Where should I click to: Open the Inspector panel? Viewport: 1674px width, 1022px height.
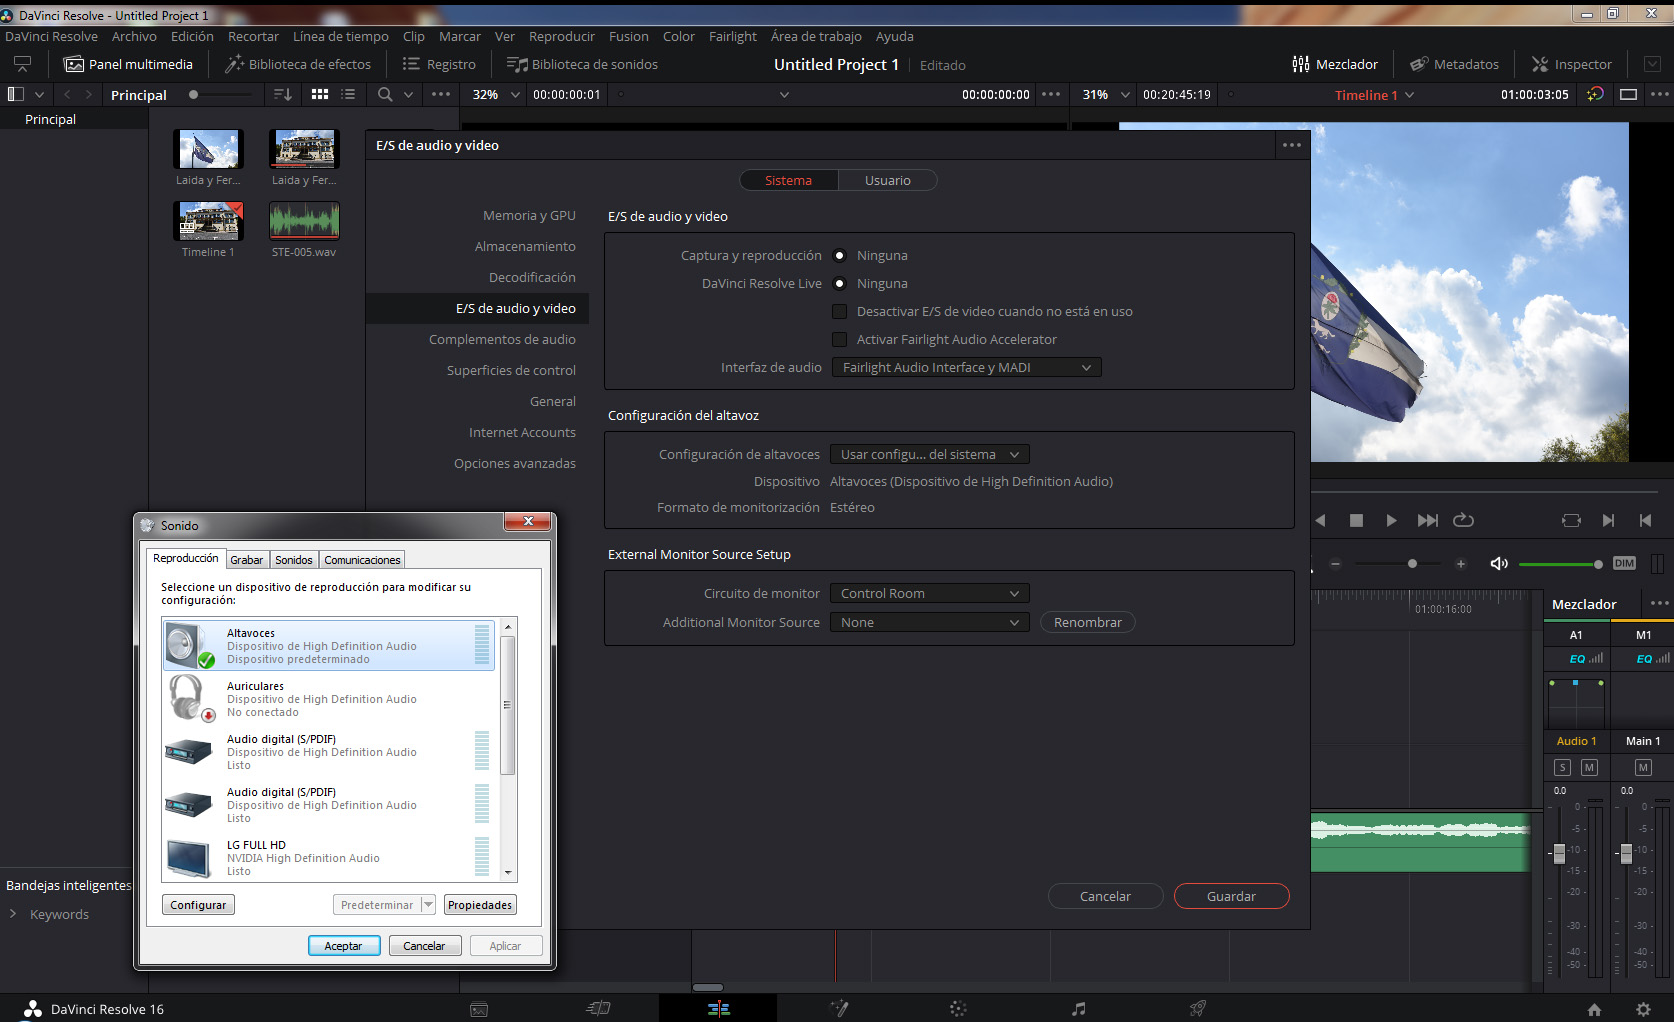coord(1572,64)
